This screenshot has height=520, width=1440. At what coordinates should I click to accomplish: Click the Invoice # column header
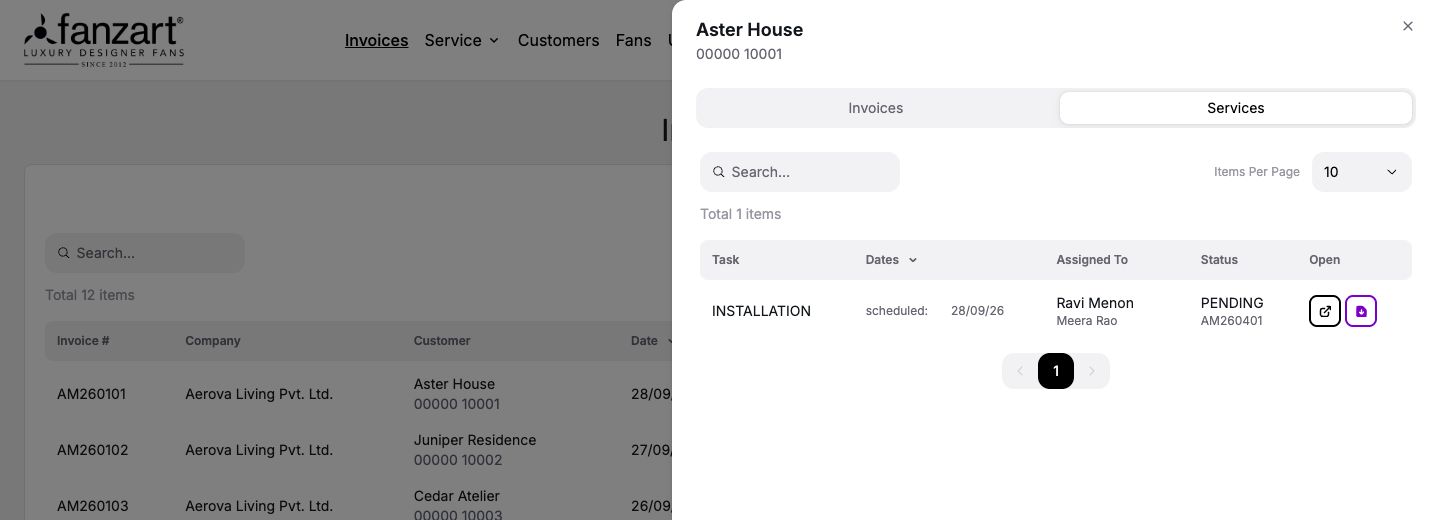click(x=83, y=341)
